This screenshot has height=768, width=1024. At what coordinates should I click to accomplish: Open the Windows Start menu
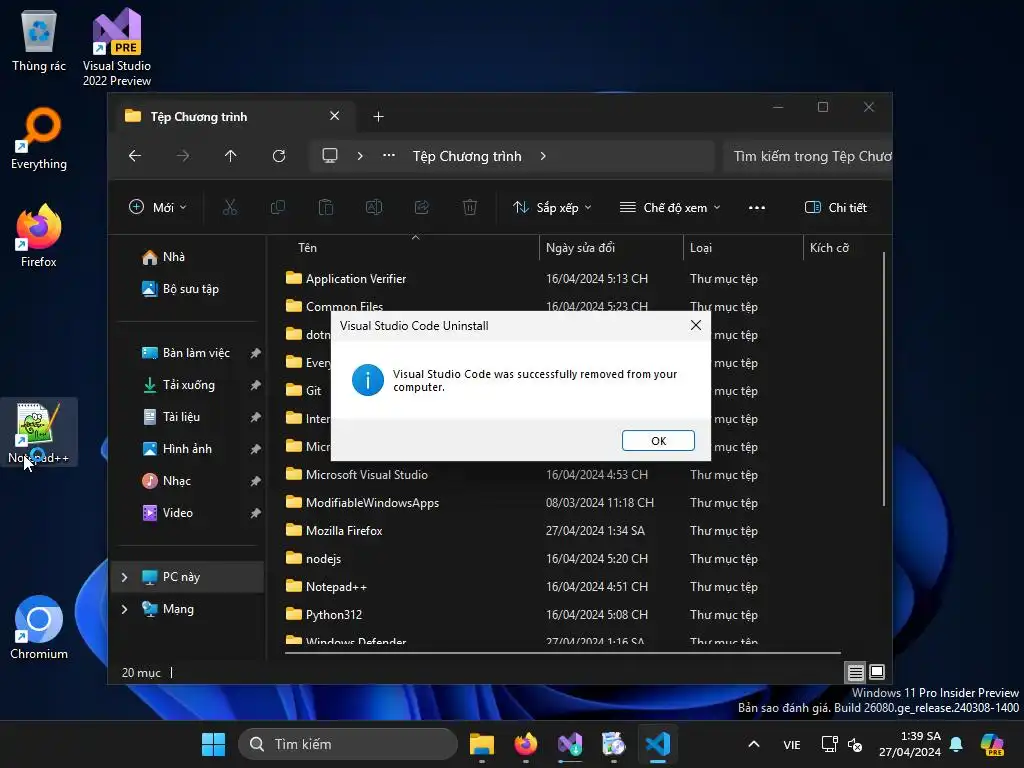point(214,744)
